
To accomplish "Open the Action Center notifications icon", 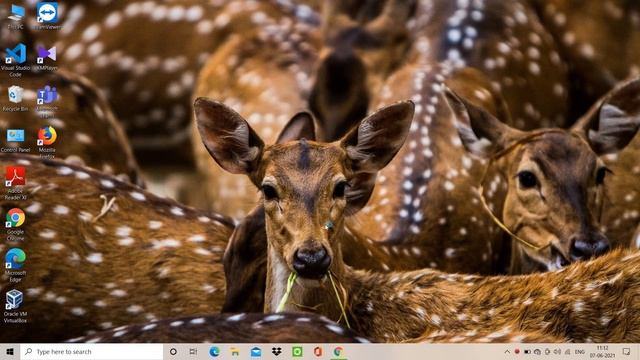I will coord(627,352).
